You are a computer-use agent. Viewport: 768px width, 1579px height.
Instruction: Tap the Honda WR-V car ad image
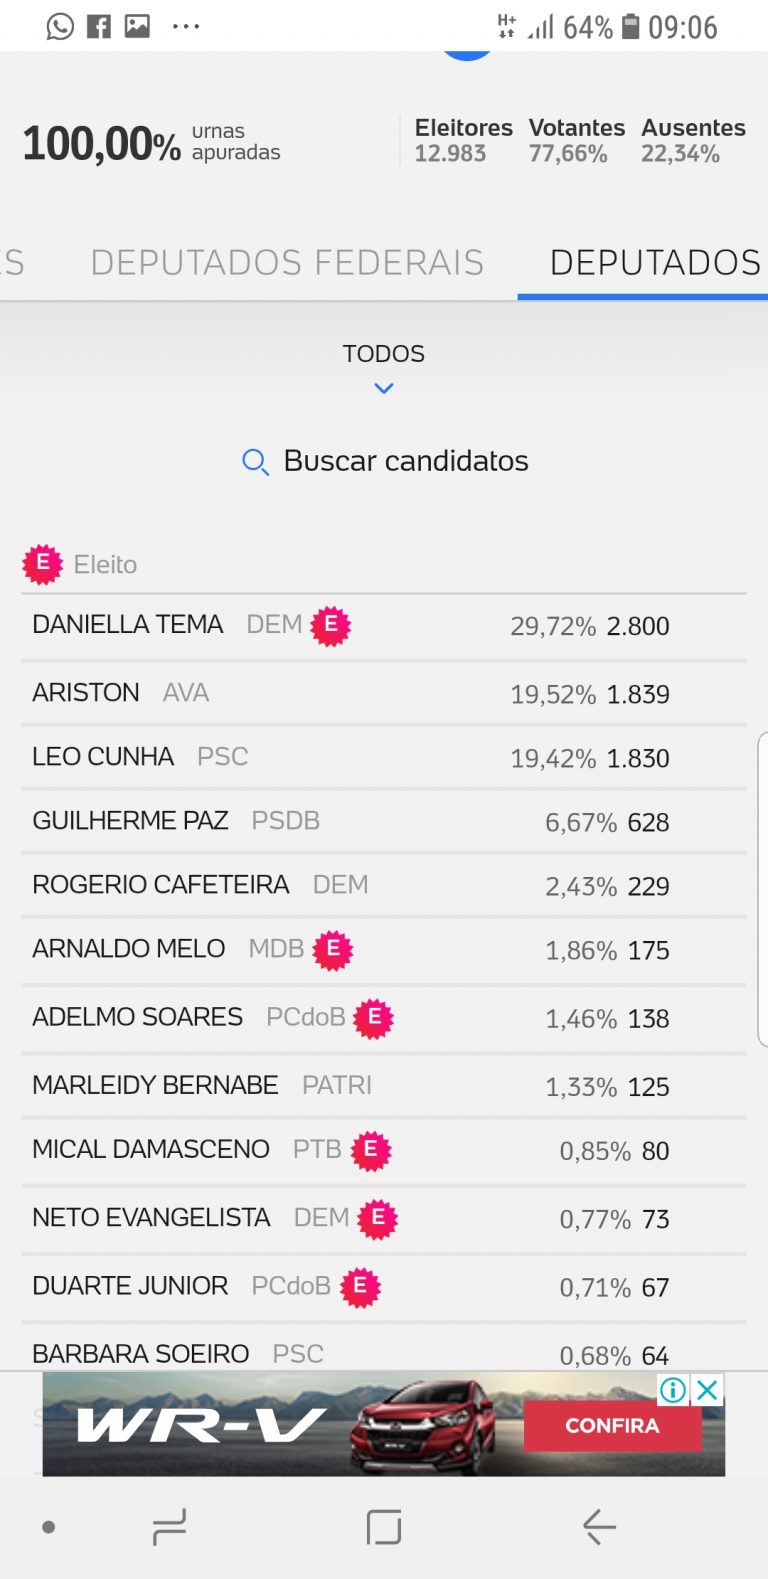point(422,1425)
